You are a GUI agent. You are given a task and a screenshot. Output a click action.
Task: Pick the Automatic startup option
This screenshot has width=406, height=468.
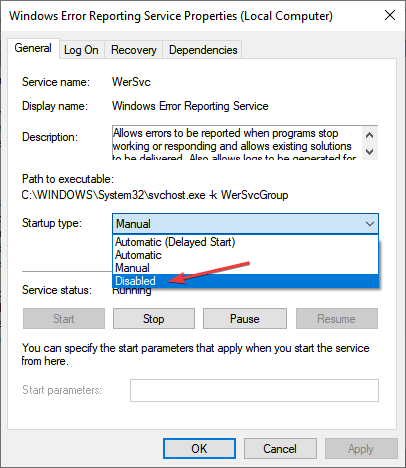point(245,255)
